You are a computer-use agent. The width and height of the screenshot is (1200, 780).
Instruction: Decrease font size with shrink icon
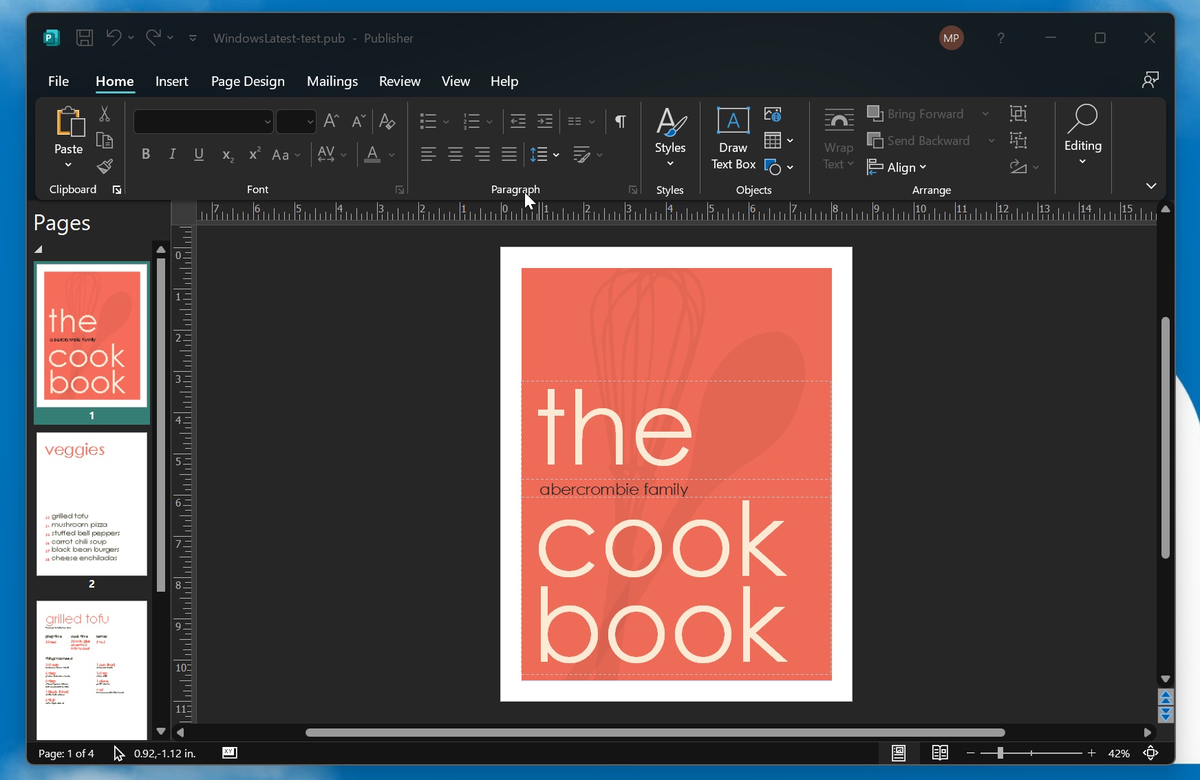click(x=359, y=121)
